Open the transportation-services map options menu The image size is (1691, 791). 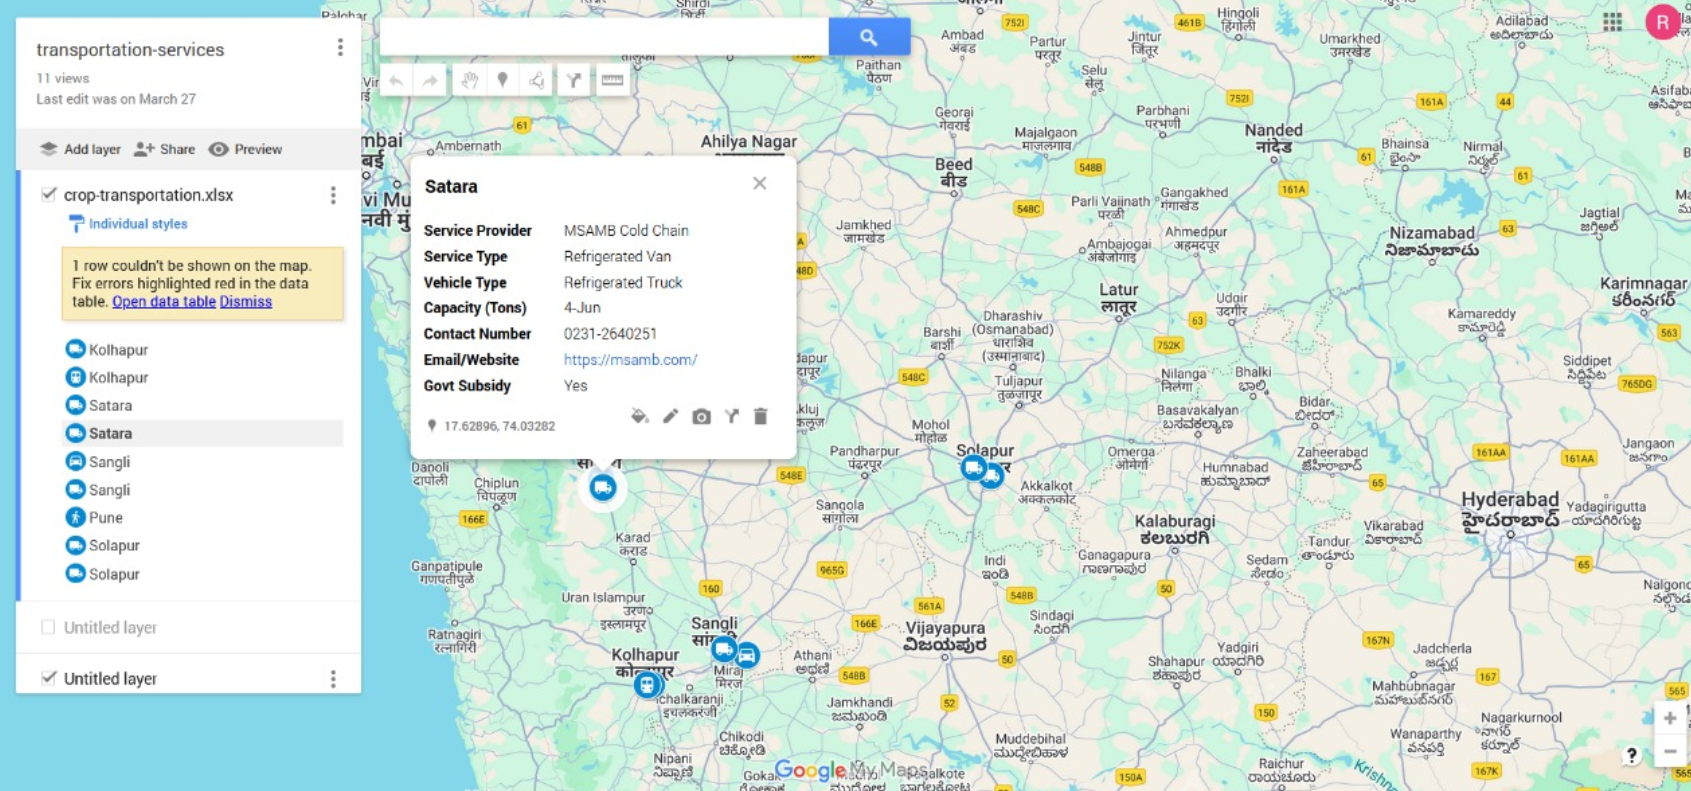(340, 47)
